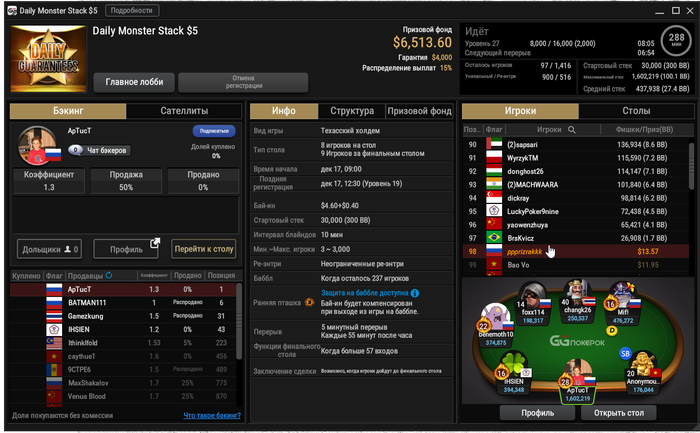Click the Перейти к столу button
700x433 pixels.
pos(204,249)
